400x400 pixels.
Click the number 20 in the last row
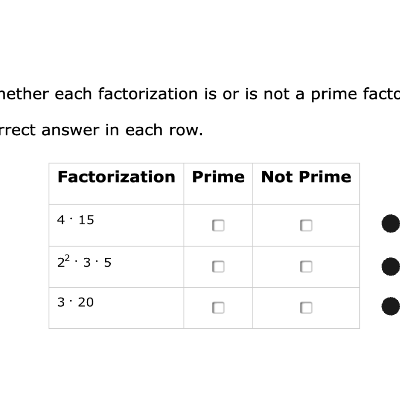[86, 302]
